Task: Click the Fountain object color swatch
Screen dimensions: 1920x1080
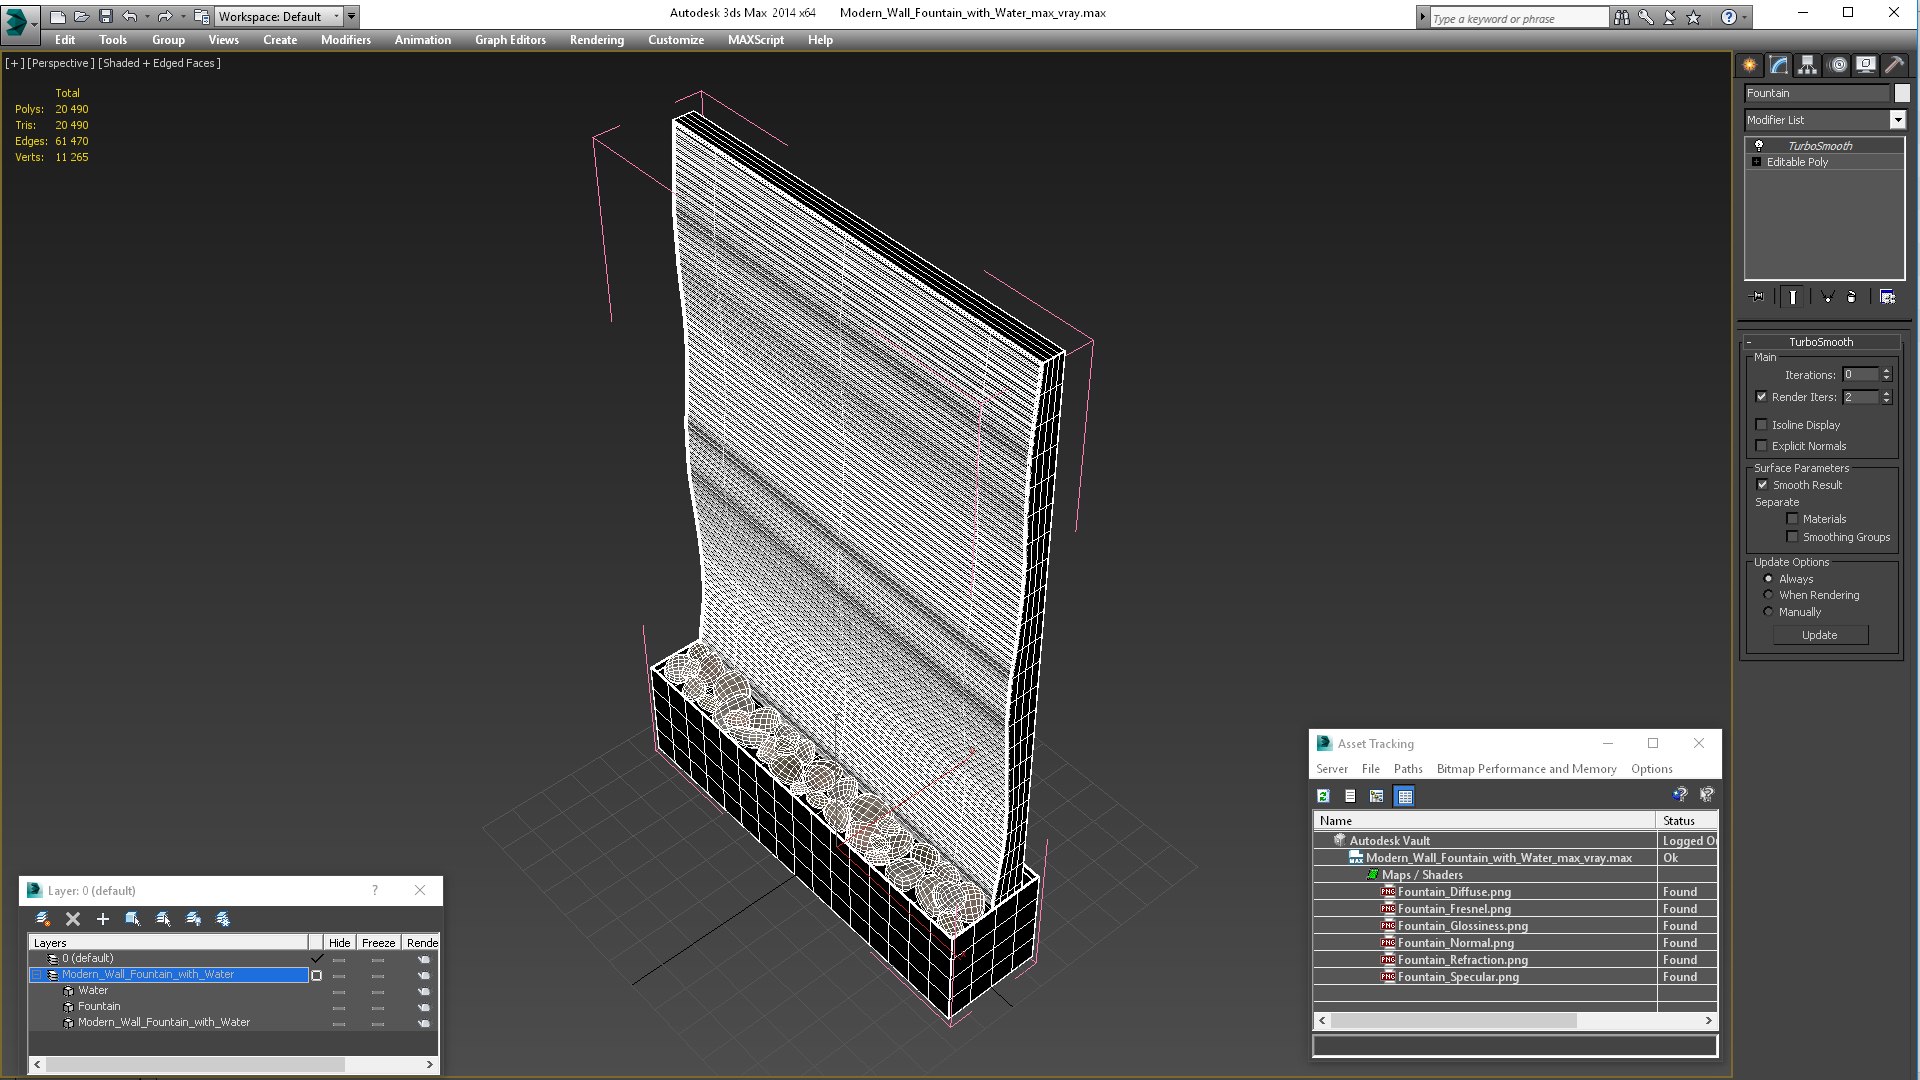Action: [x=1902, y=93]
